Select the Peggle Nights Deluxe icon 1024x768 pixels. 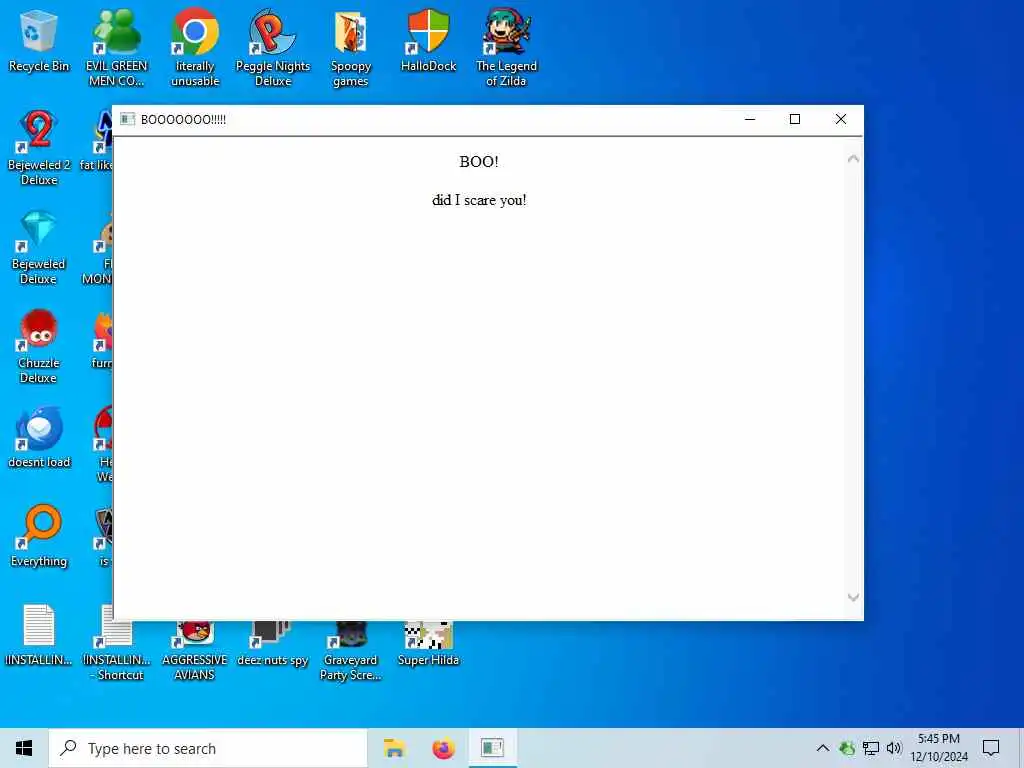point(273,47)
